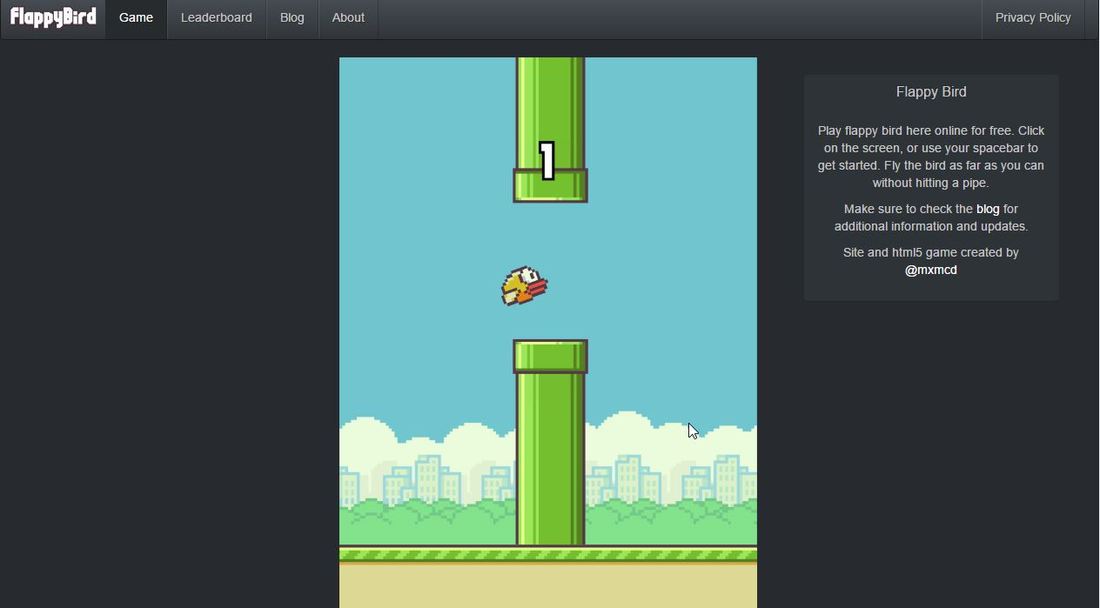
Task: View the Privacy Policy
Action: [1033, 18]
